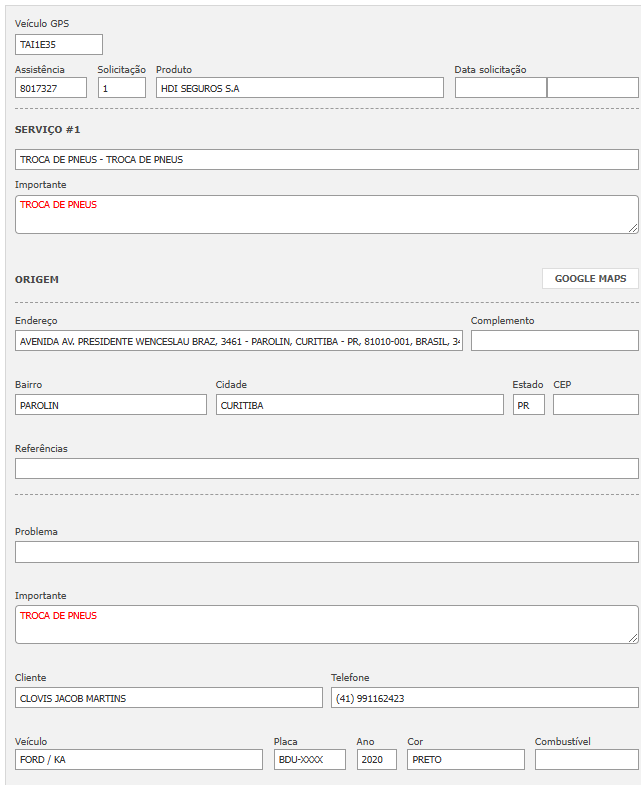
Task: Select the service description field under Serviço #1
Action: pyautogui.click(x=326, y=160)
